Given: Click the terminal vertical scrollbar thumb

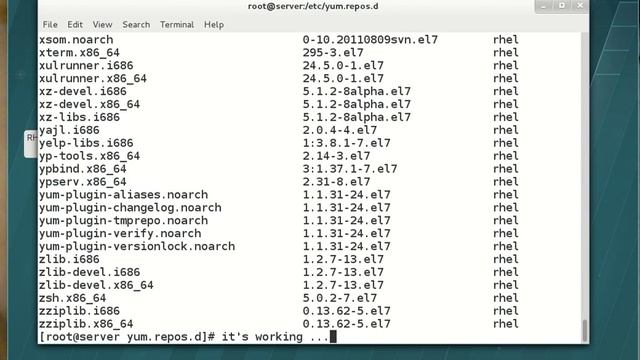Looking at the screenshot, I should (x=585, y=331).
